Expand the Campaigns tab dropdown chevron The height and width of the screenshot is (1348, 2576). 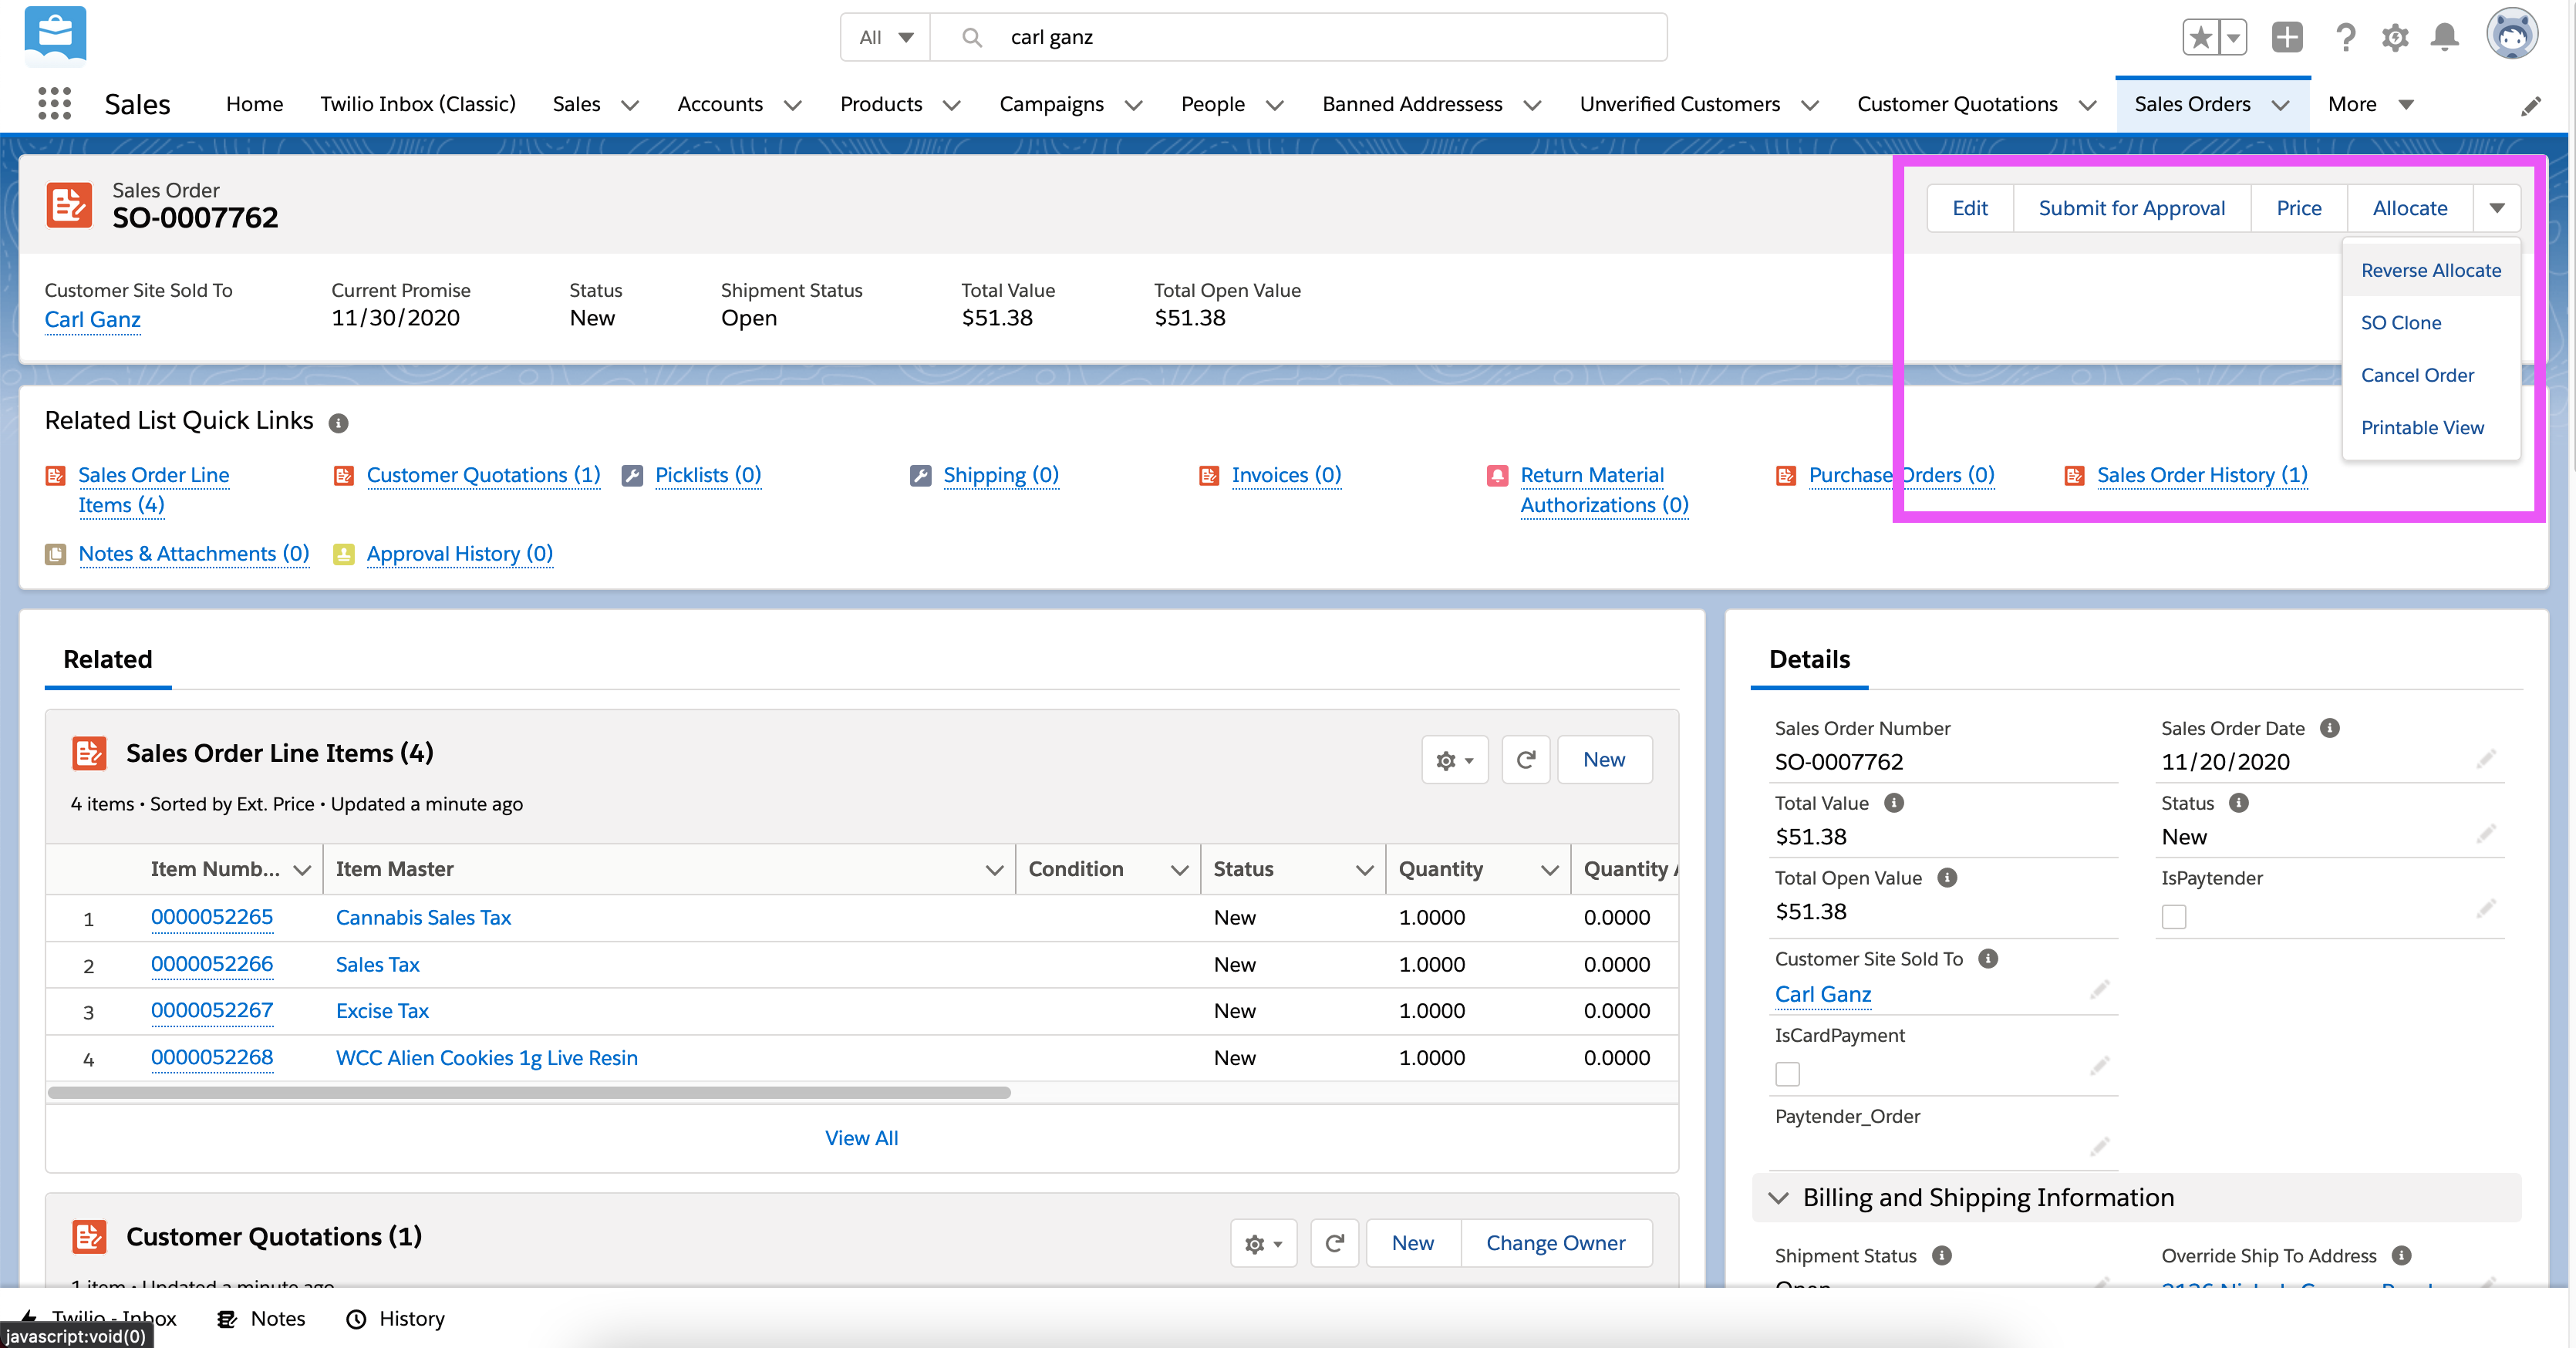[1134, 105]
